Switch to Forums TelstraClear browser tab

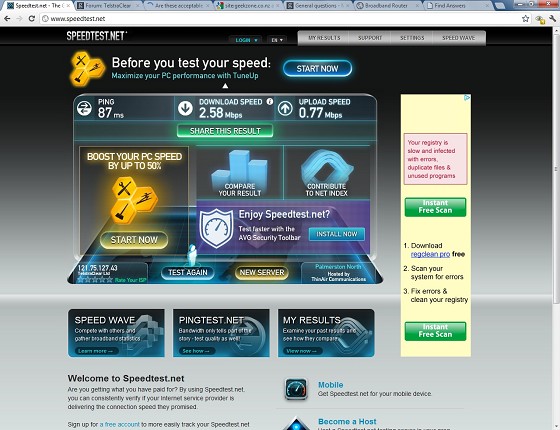[107, 5]
